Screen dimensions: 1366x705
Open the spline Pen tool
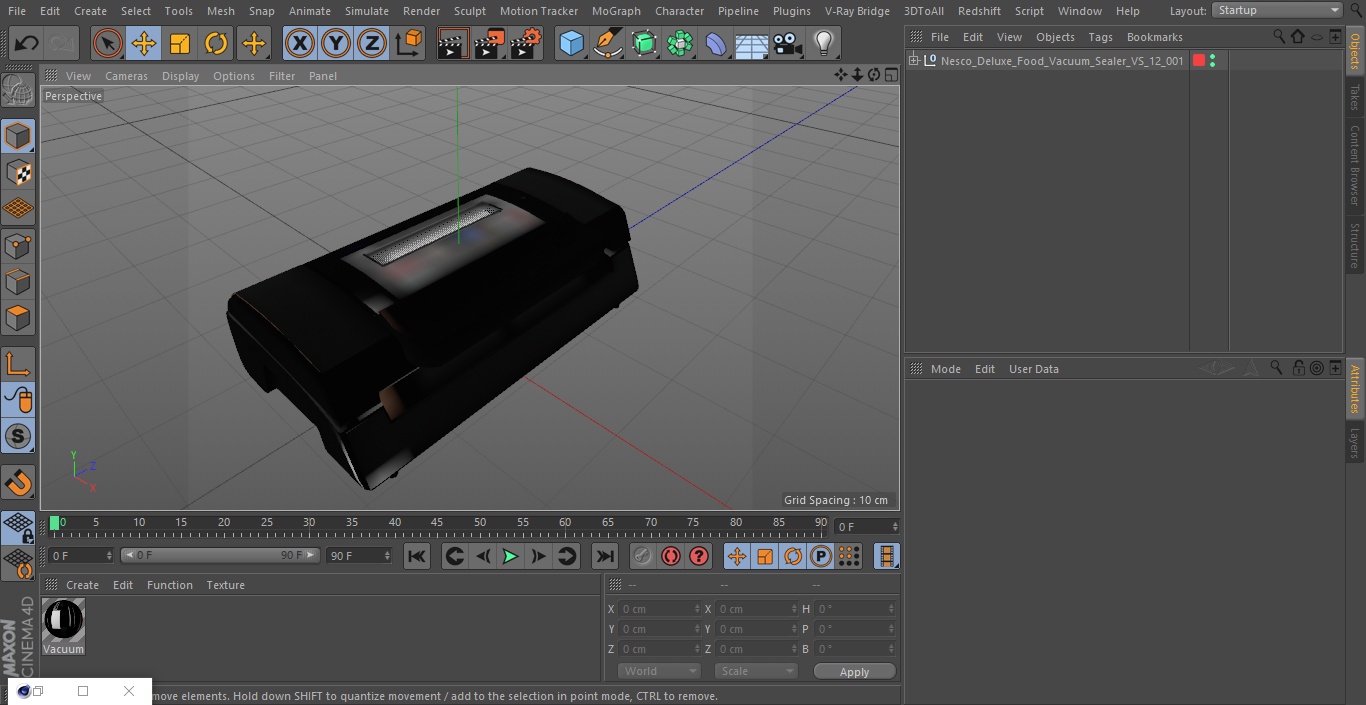pyautogui.click(x=607, y=43)
